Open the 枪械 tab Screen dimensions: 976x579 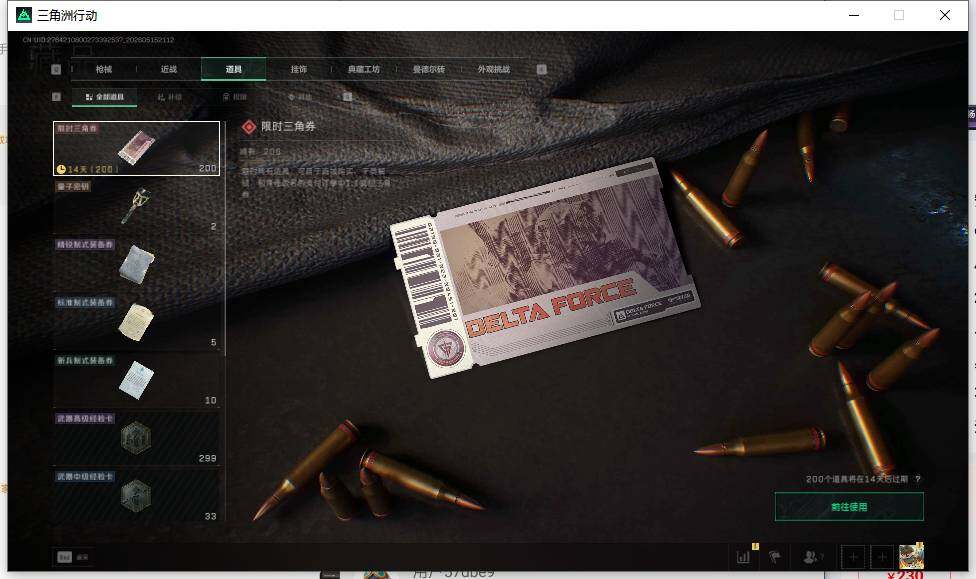coord(104,69)
